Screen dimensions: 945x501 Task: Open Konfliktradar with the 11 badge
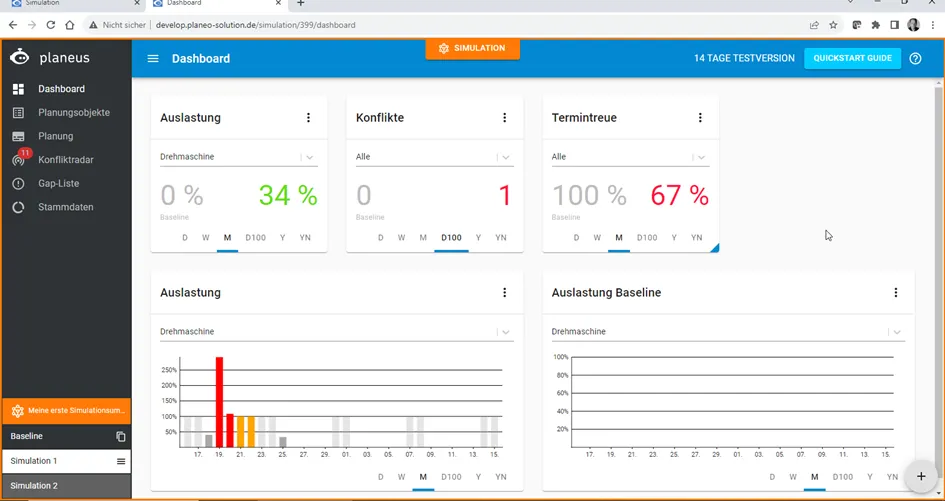(66, 160)
